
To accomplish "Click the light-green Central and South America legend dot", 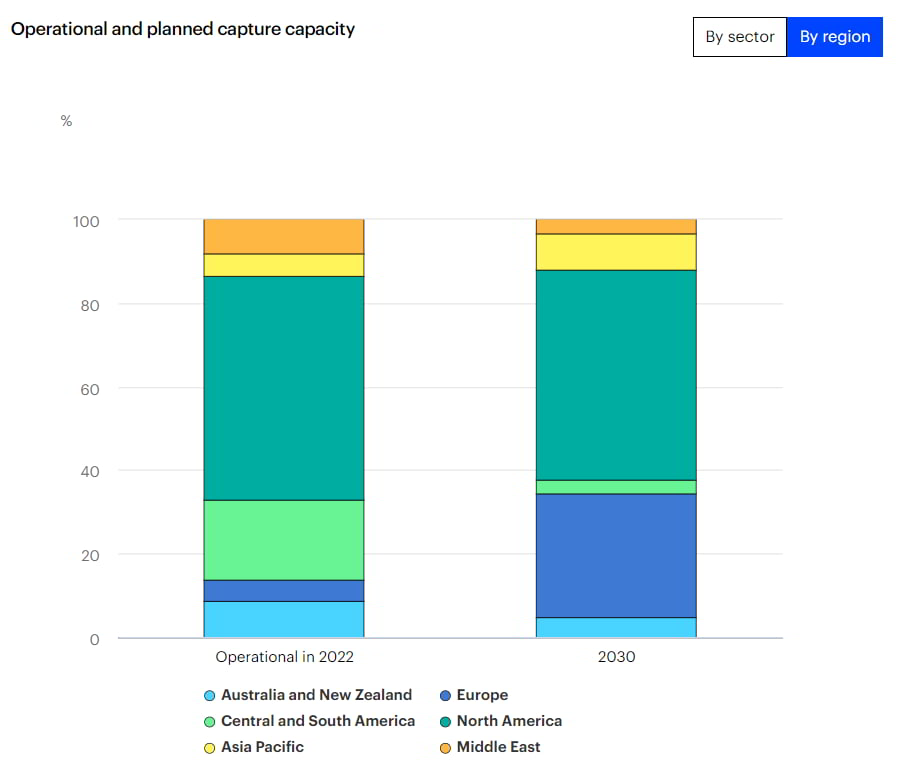I will pos(209,722).
